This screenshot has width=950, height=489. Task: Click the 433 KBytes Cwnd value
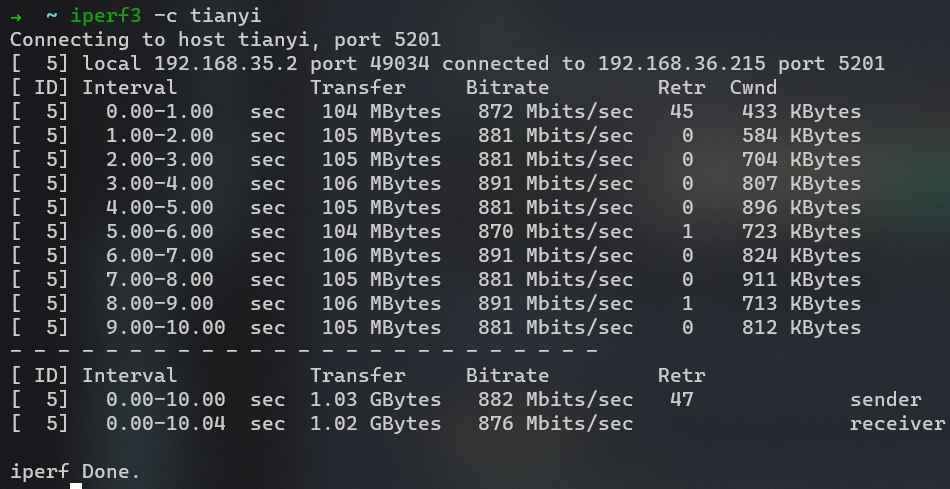(x=801, y=112)
